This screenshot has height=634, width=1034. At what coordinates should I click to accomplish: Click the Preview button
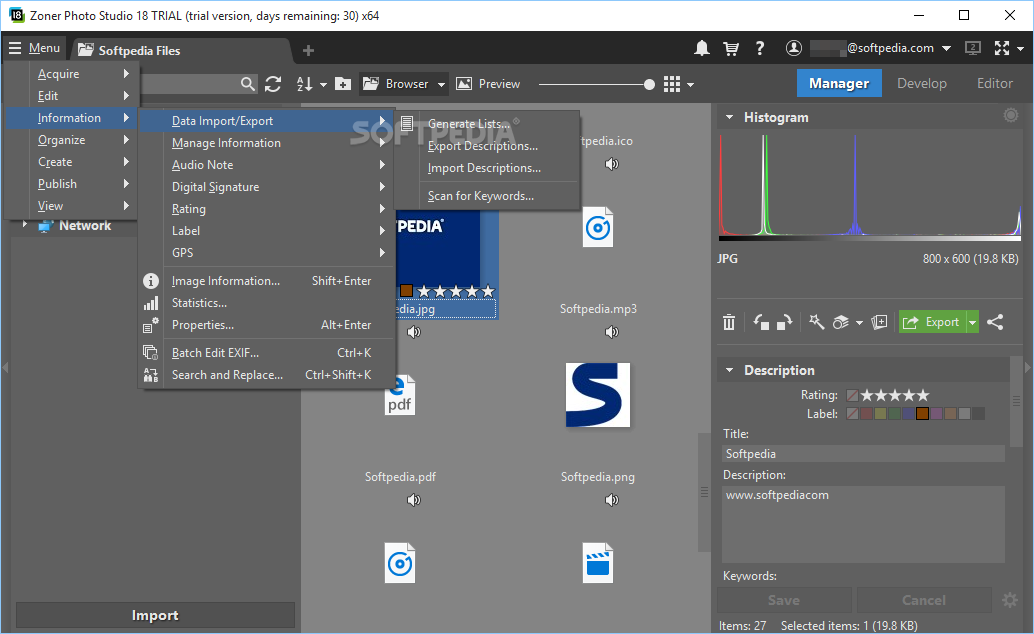[x=489, y=84]
